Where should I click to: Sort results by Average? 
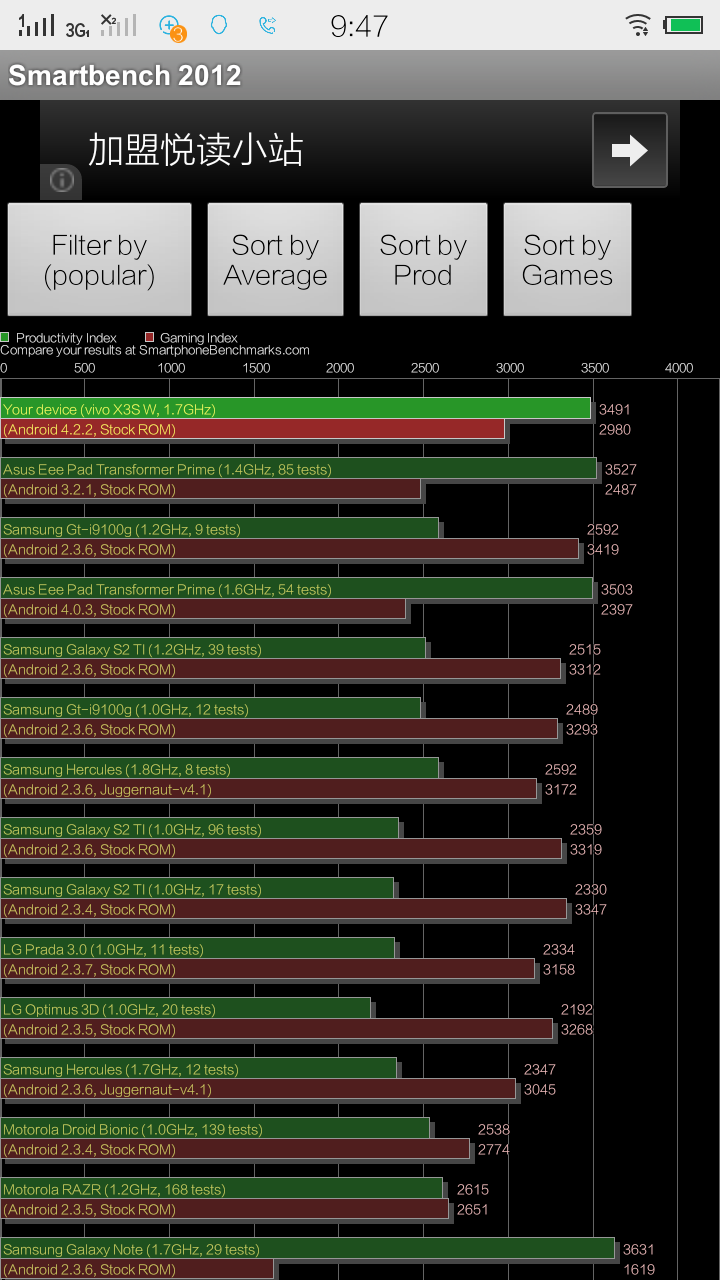tap(275, 259)
